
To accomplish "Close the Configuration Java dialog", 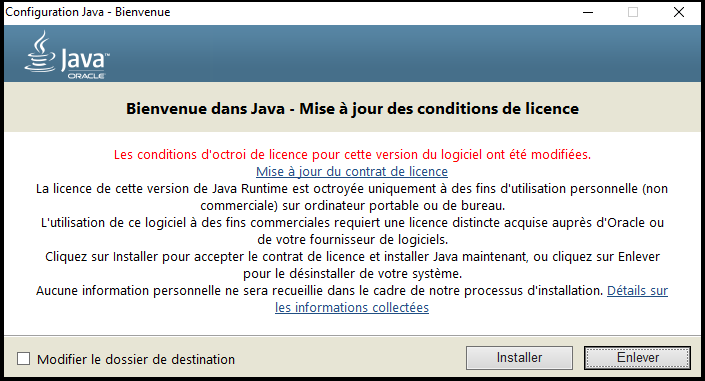I will coord(679,12).
